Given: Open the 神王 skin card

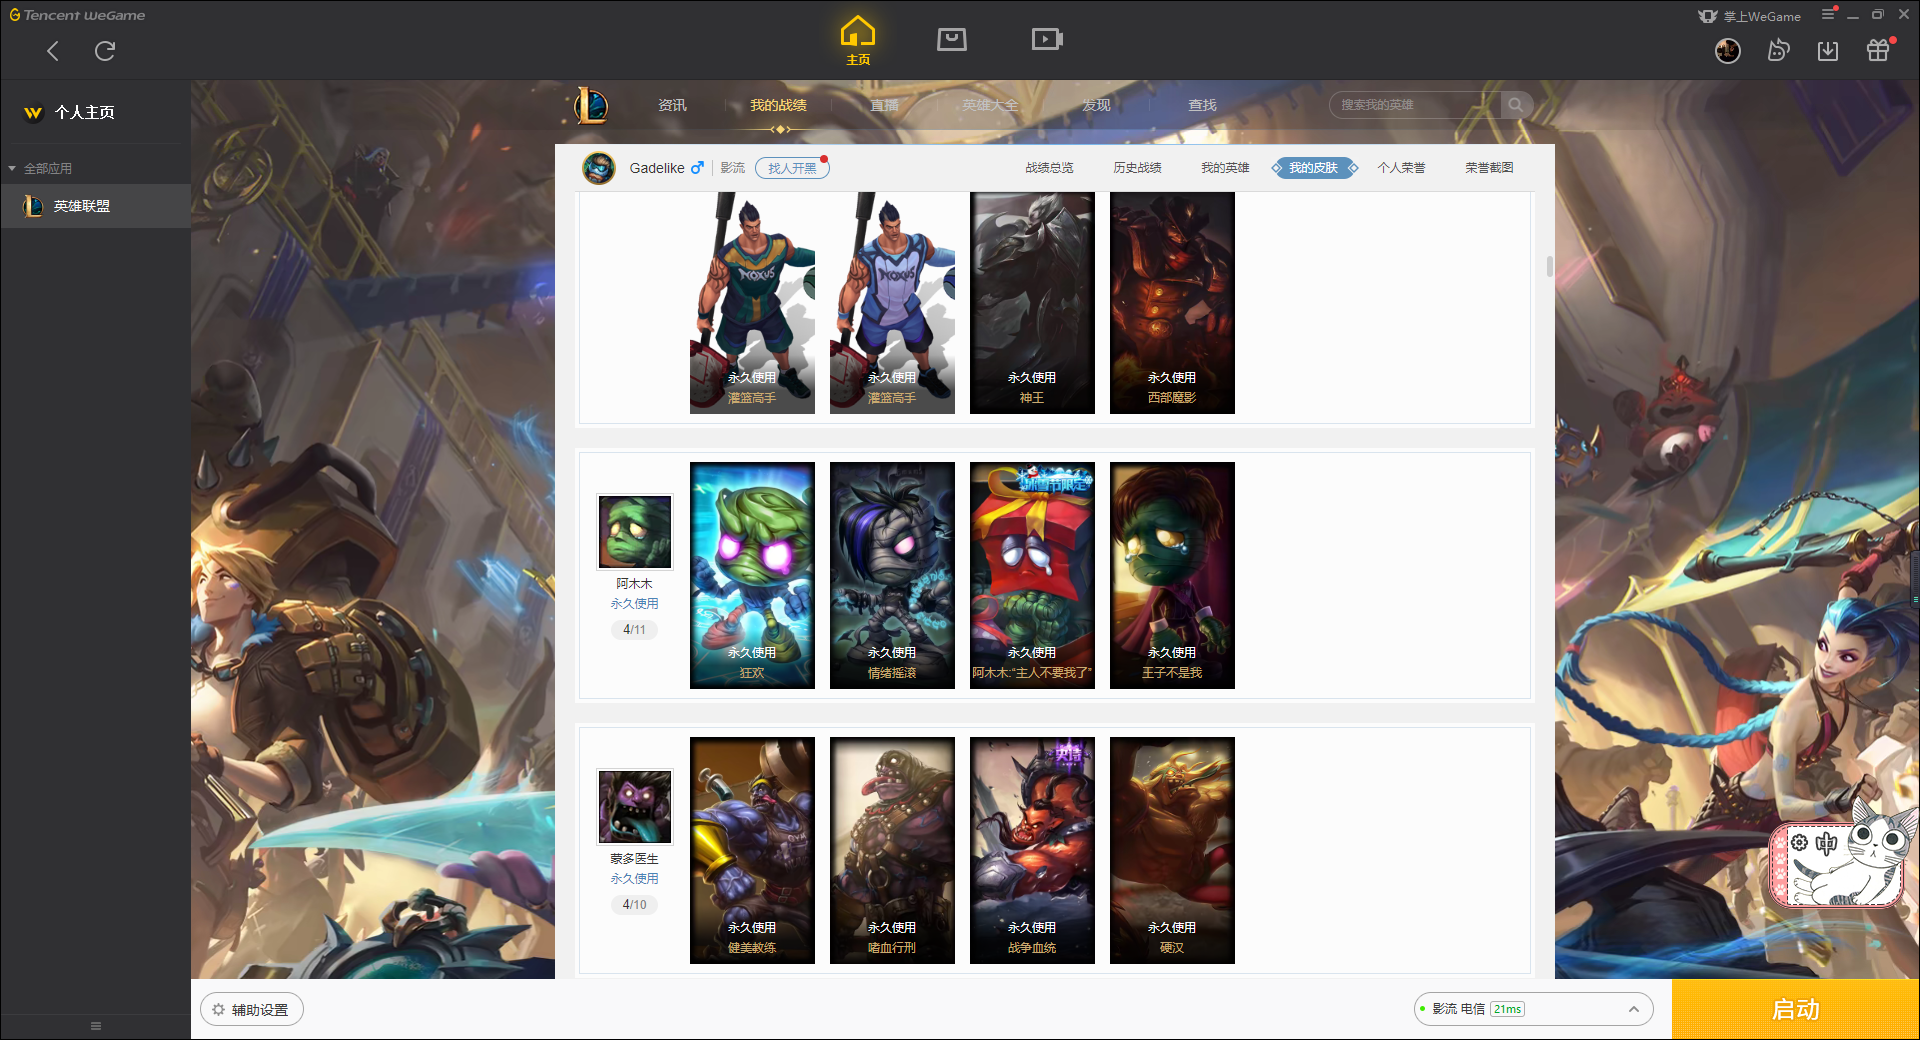Looking at the screenshot, I should [x=1032, y=303].
